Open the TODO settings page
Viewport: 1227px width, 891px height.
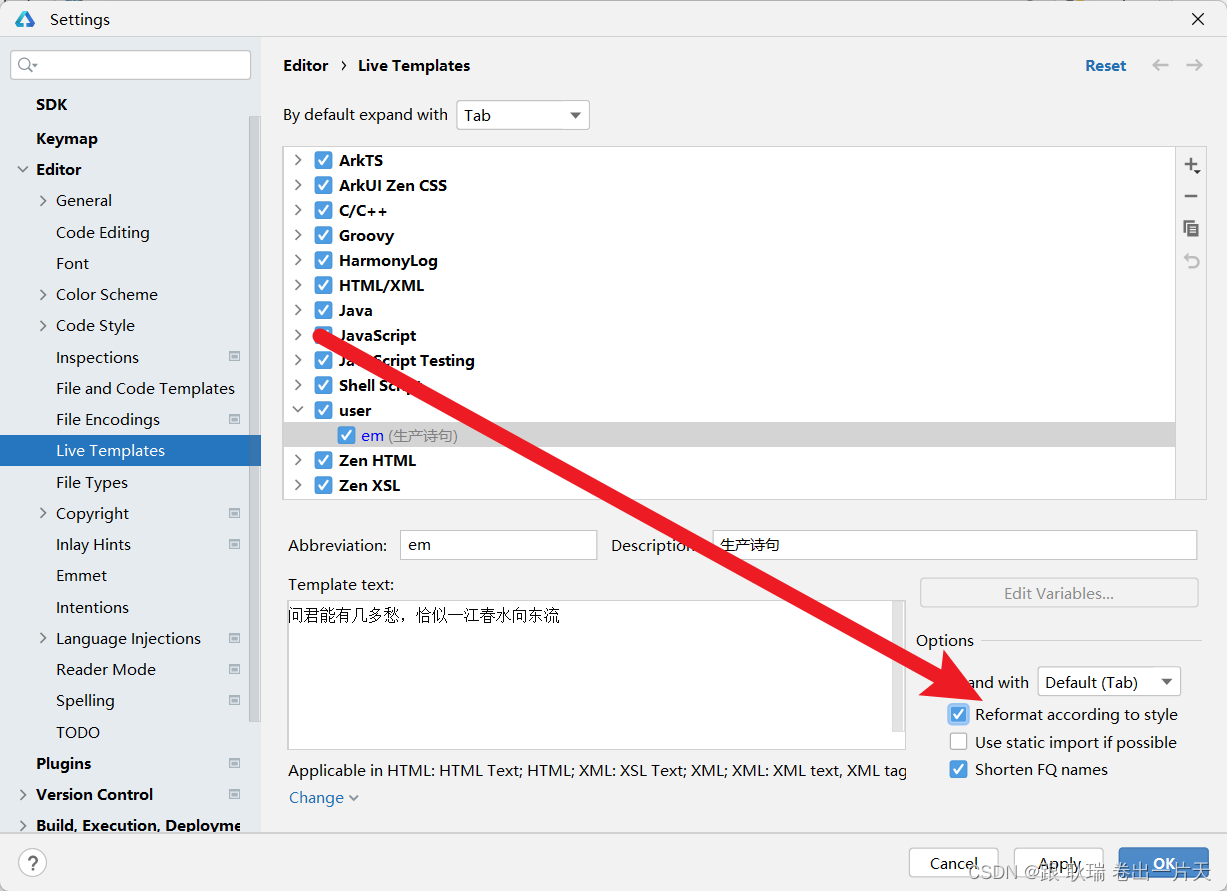coord(78,732)
